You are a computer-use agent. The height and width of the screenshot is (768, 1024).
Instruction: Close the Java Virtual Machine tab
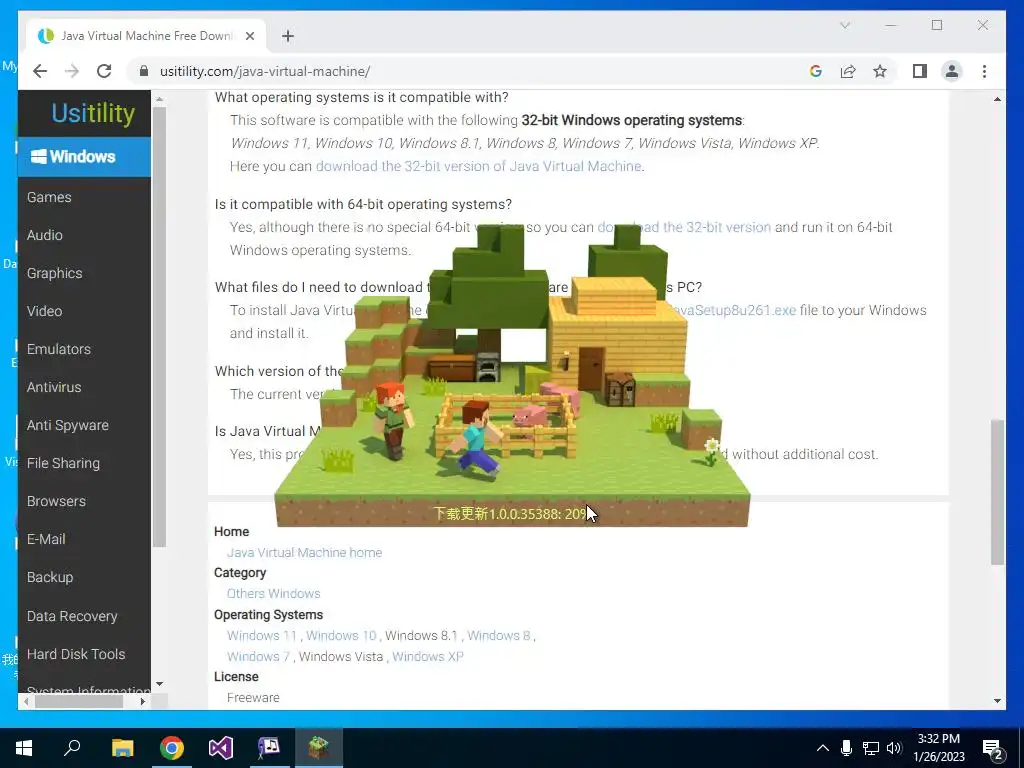[x=249, y=36]
